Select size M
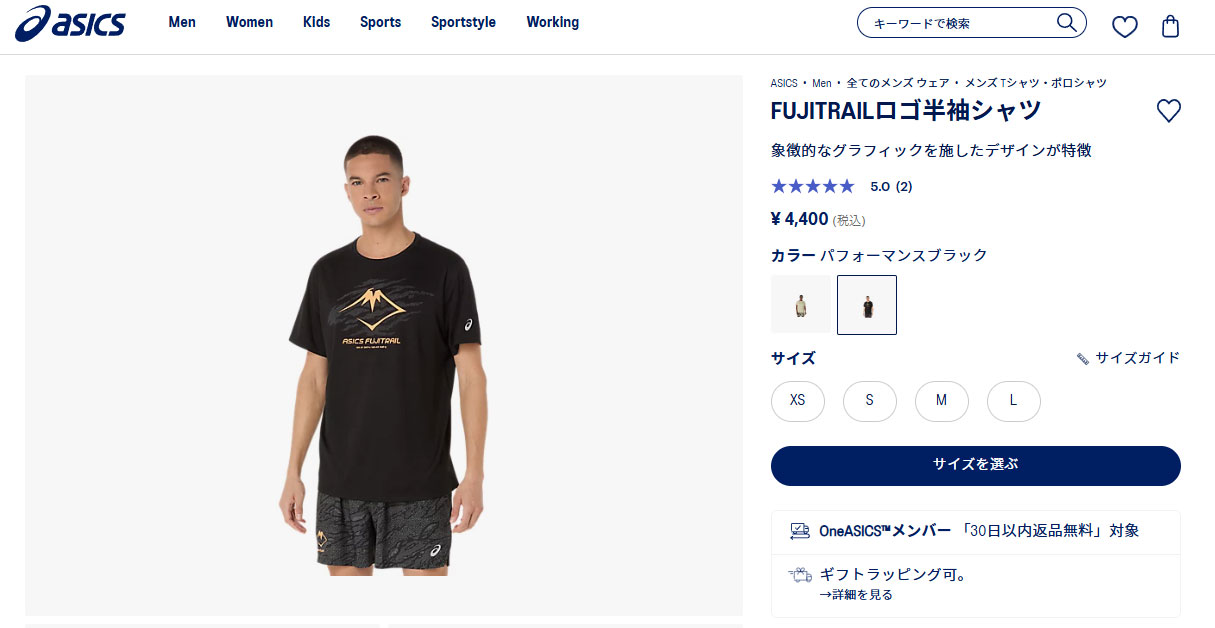Viewport: 1215px width, 628px height. point(941,400)
